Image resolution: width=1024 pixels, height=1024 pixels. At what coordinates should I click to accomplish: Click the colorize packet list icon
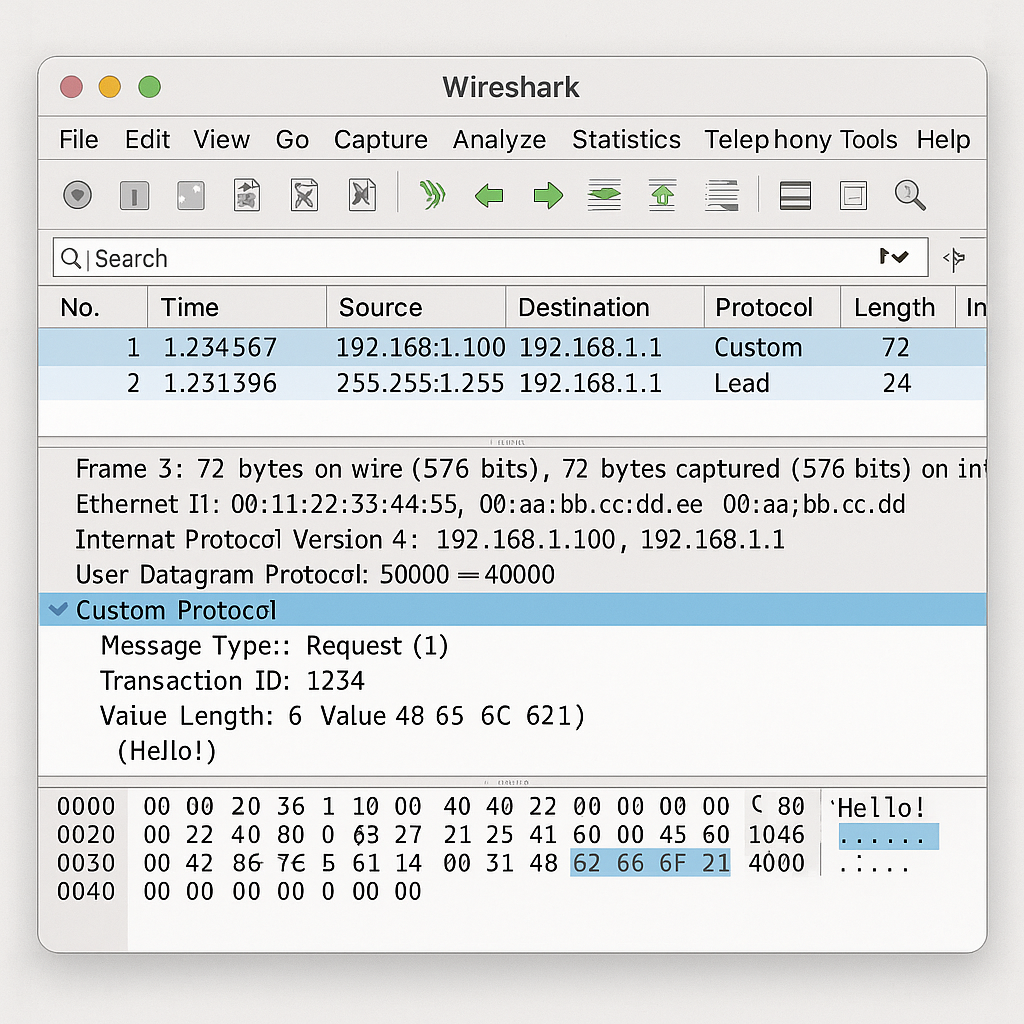pos(795,195)
